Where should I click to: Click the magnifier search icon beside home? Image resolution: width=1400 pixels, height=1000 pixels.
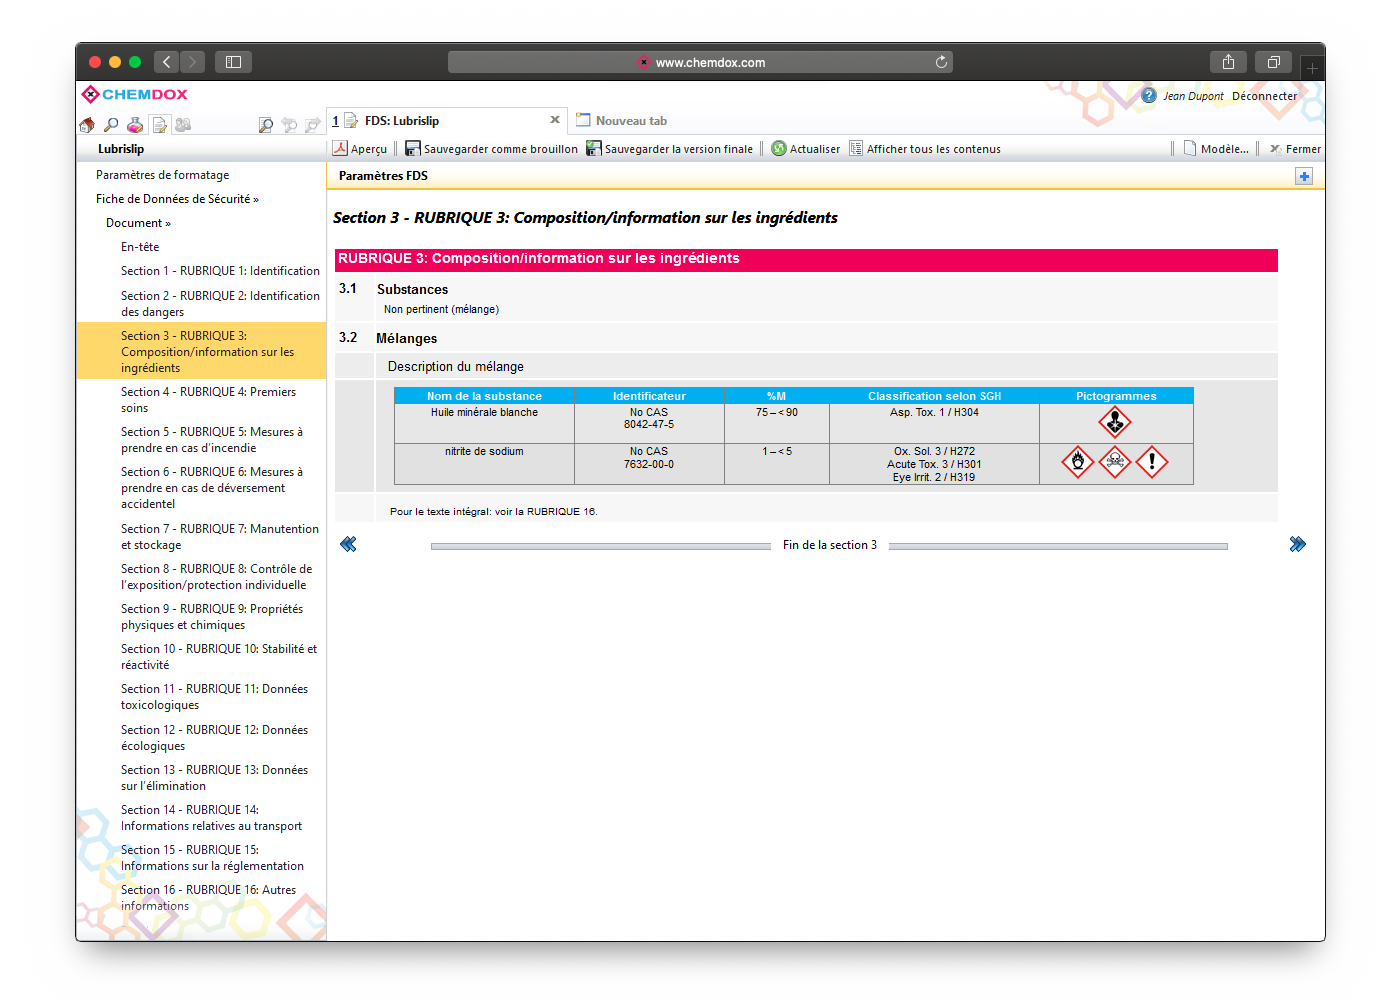pyautogui.click(x=111, y=125)
